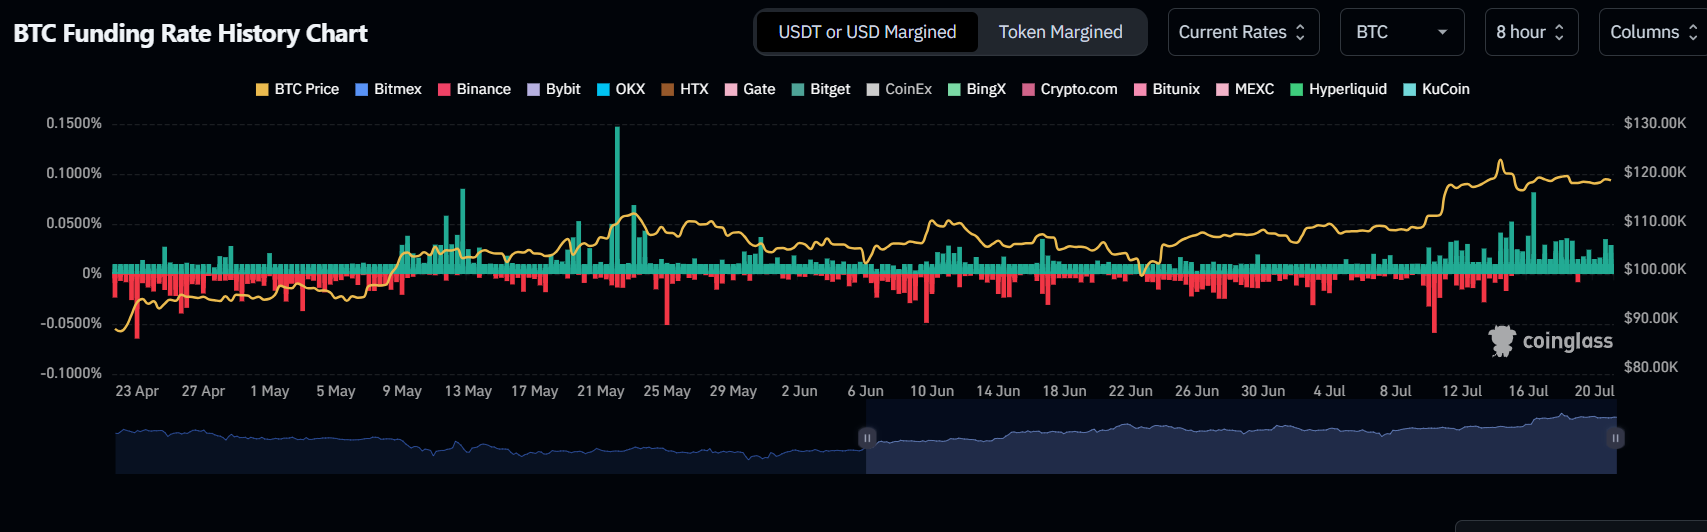The height and width of the screenshot is (532, 1707).
Task: Toggle Binance legend series
Action: pos(474,89)
